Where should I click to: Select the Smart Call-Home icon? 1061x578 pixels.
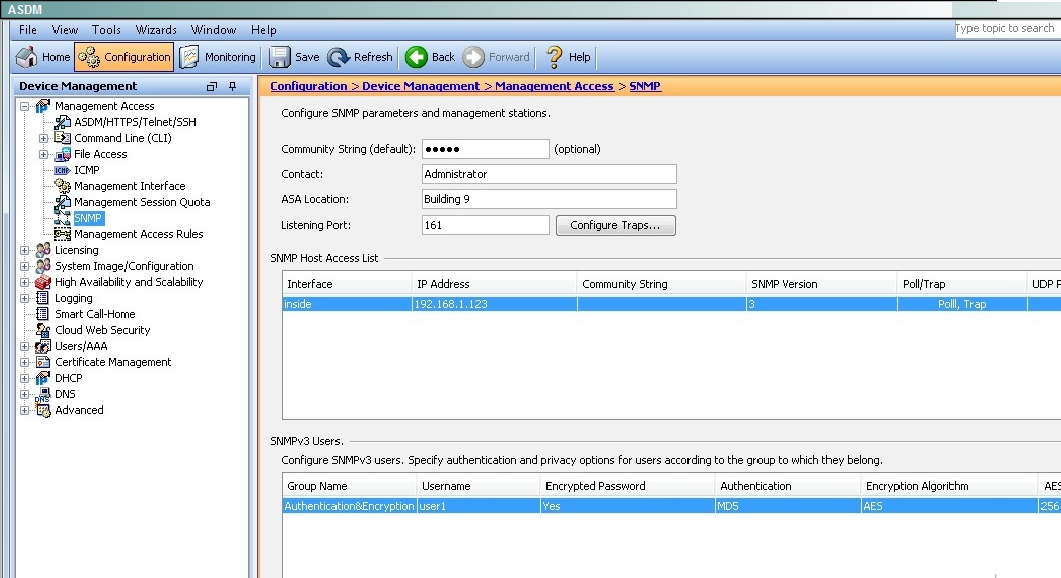(43, 314)
